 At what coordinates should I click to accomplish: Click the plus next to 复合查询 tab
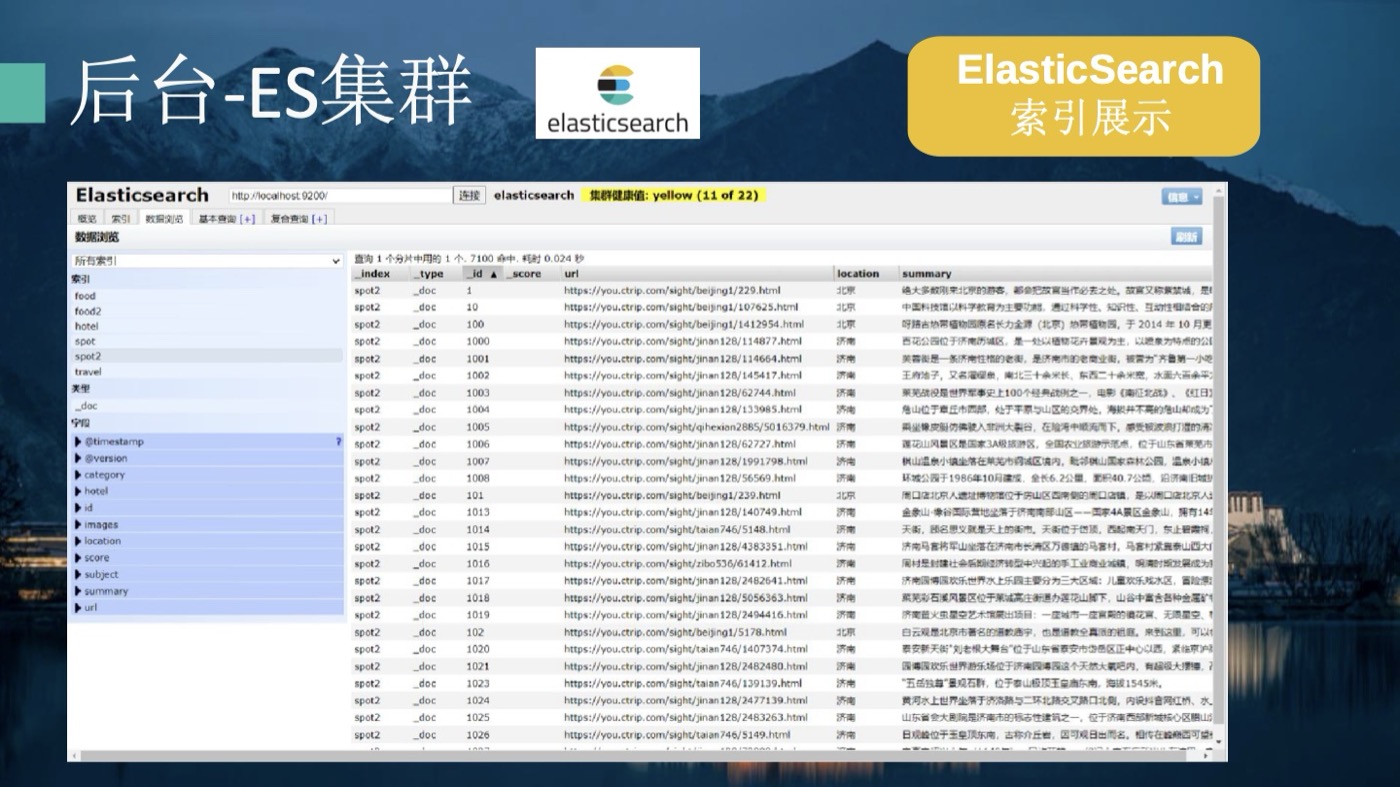pos(319,218)
